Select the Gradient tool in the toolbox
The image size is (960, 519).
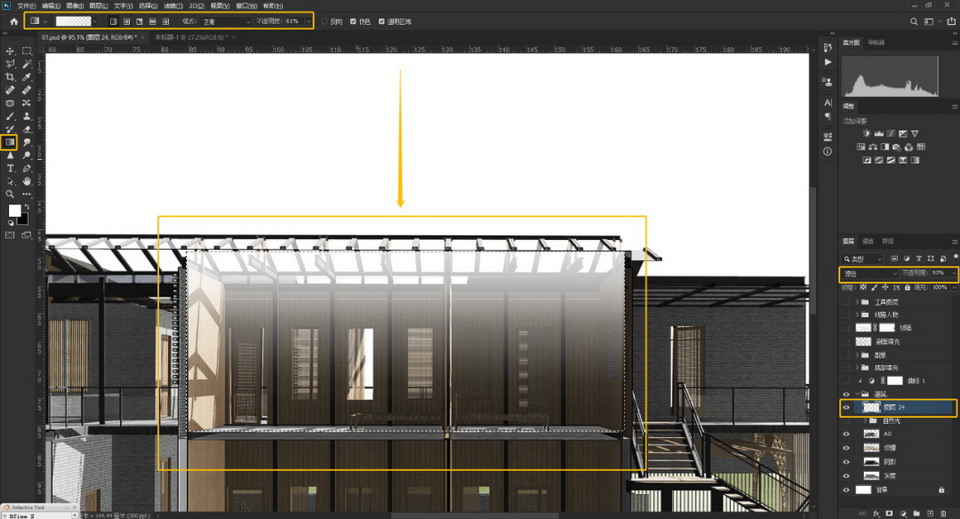click(x=11, y=143)
